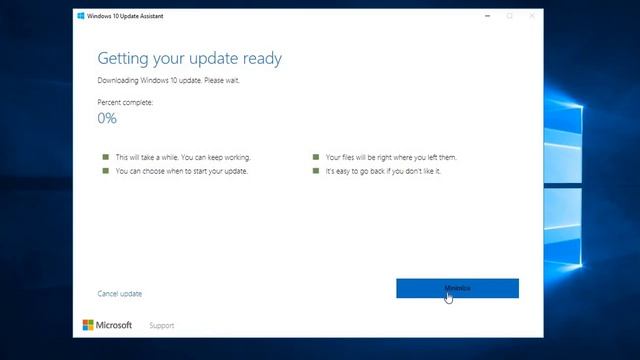Click 'You can choose when to start' text
This screenshot has height=360, width=640.
tap(182, 171)
